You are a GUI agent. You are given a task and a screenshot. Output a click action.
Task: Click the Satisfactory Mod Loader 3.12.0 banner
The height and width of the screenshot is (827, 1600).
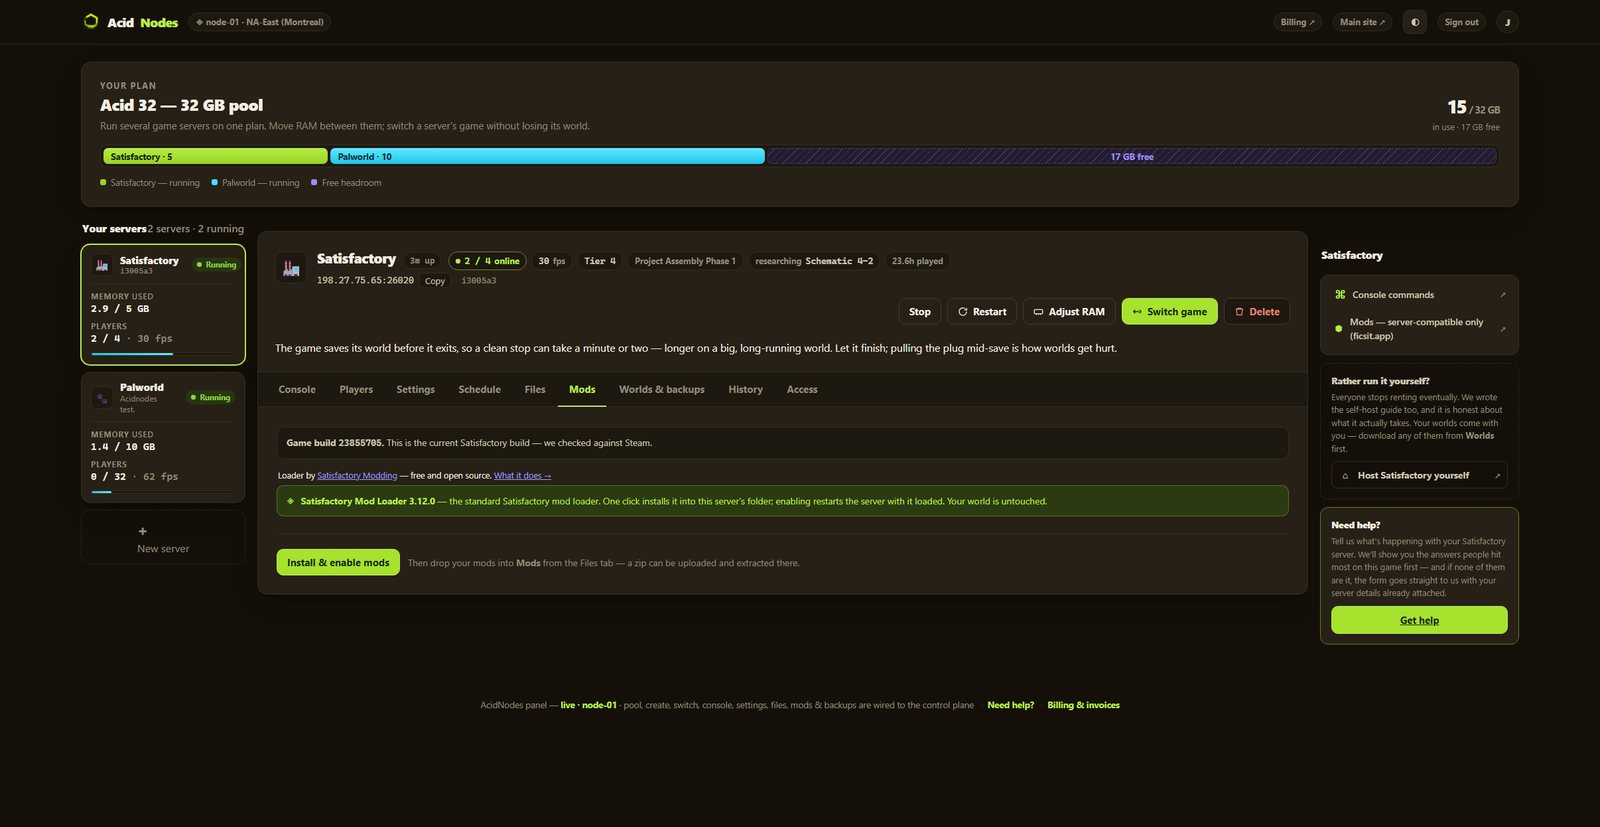[782, 501]
